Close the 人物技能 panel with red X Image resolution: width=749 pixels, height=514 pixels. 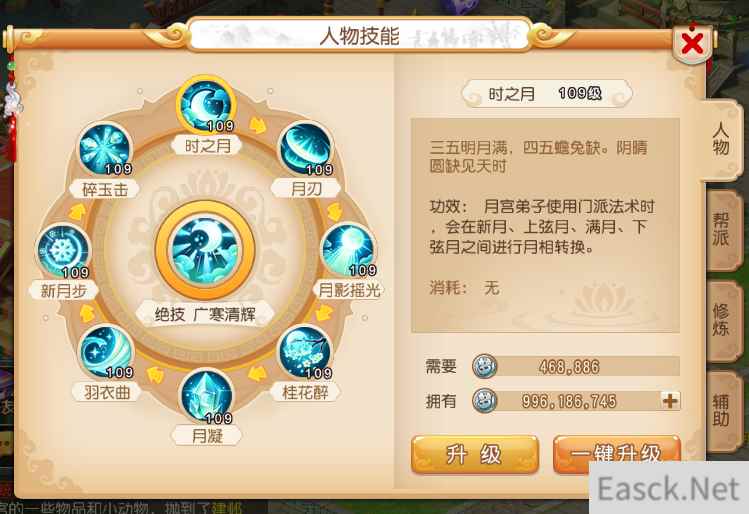pyautogui.click(x=692, y=44)
